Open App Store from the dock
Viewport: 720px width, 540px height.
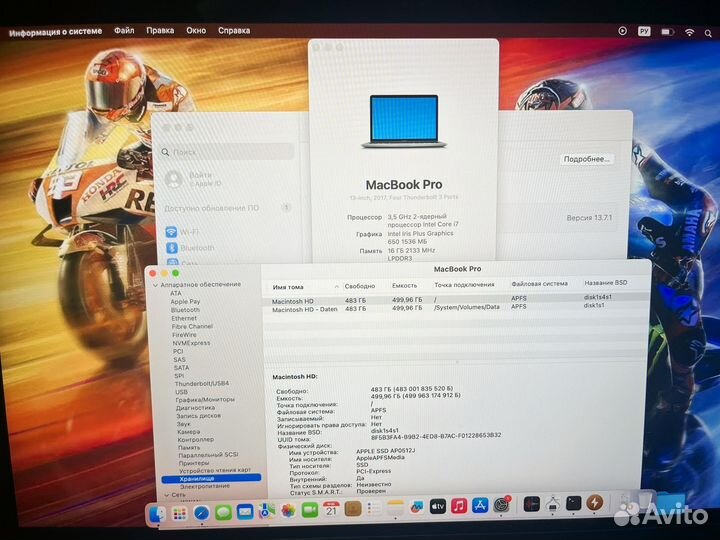(480, 506)
